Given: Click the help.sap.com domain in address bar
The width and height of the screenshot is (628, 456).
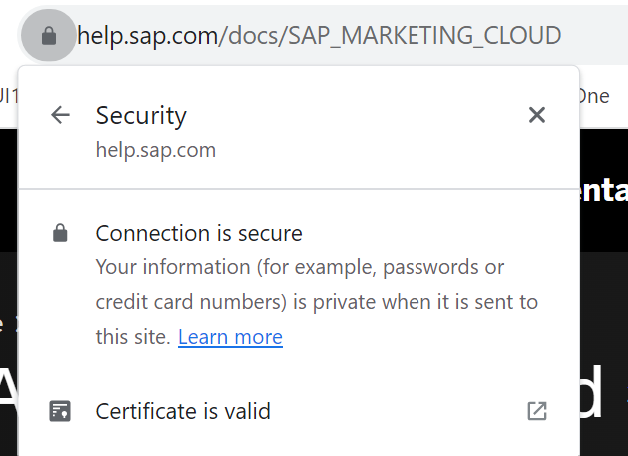Looking at the screenshot, I should click(147, 36).
